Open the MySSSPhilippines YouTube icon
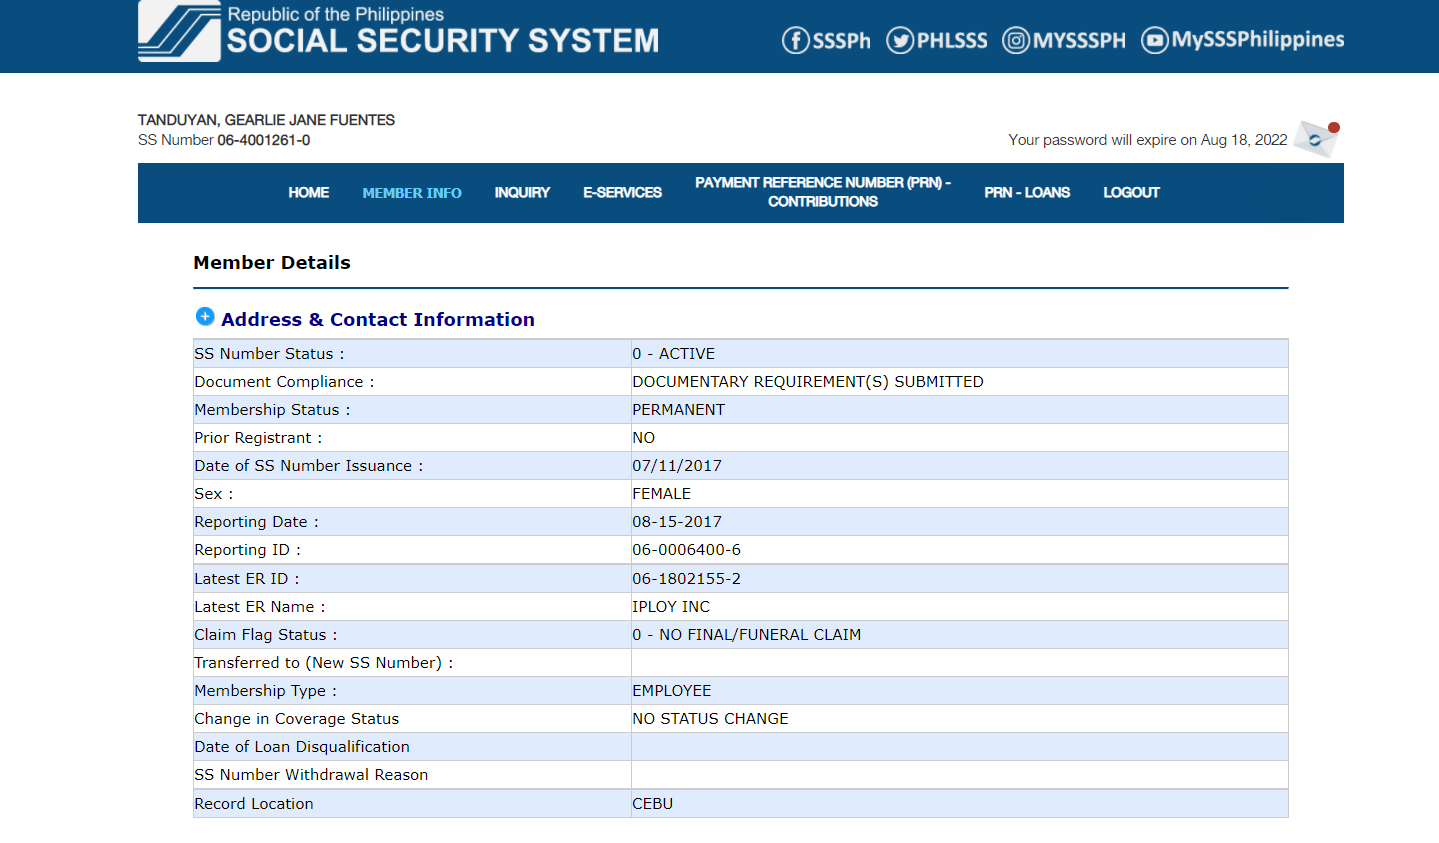This screenshot has width=1439, height=843. tap(1154, 40)
